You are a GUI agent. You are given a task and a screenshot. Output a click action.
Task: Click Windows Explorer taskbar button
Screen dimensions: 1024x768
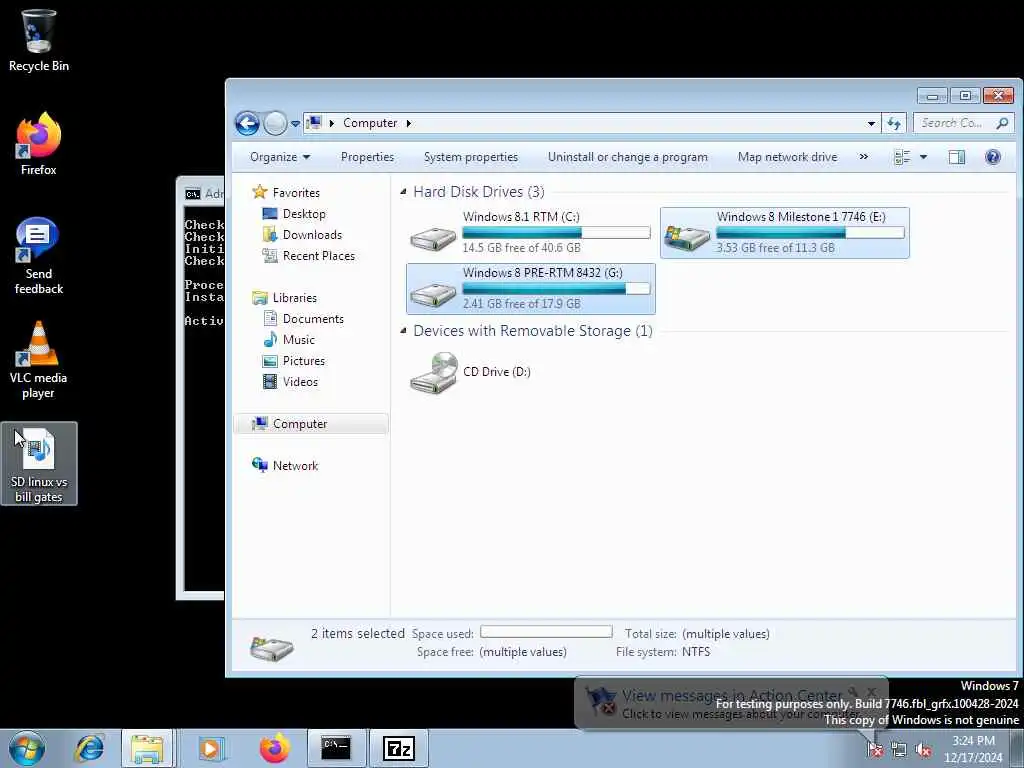coord(147,748)
